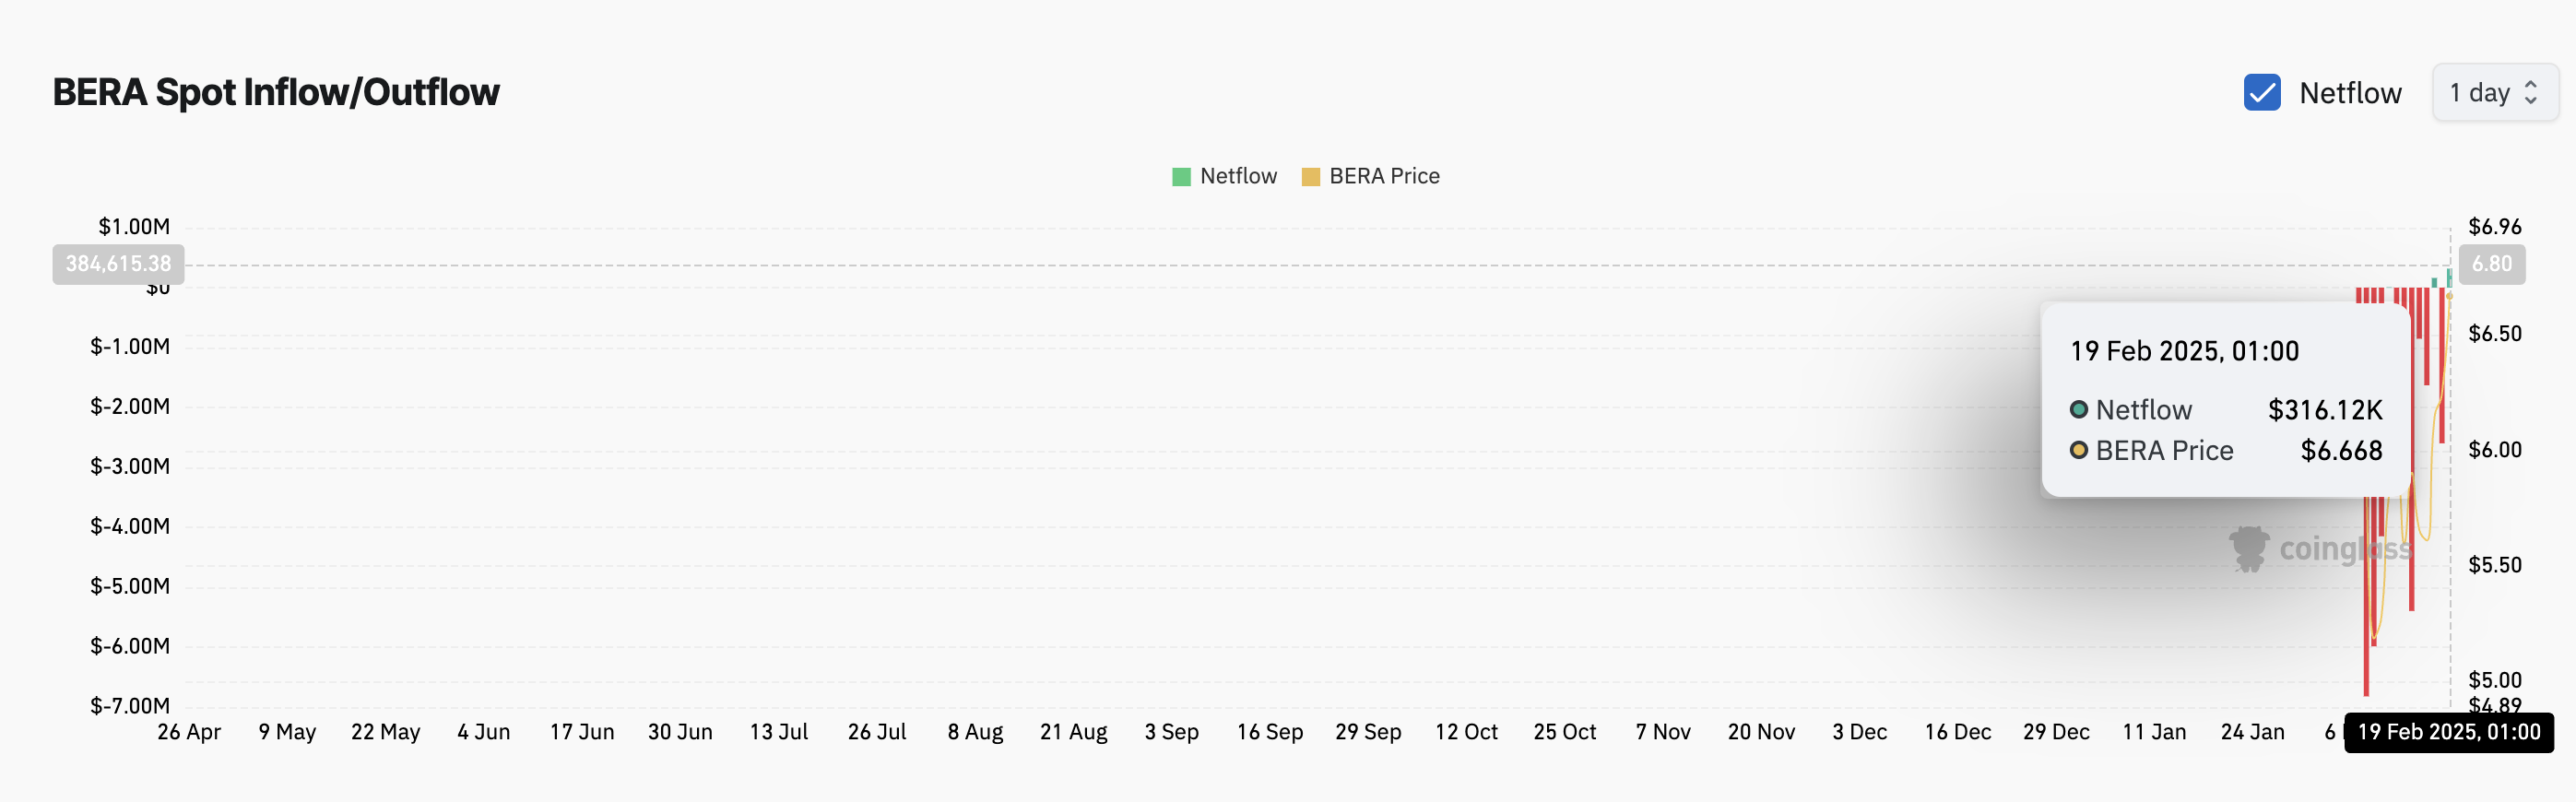Viewport: 2576px width, 802px height.
Task: Click the $-7.00M y-axis label
Action: (x=130, y=706)
